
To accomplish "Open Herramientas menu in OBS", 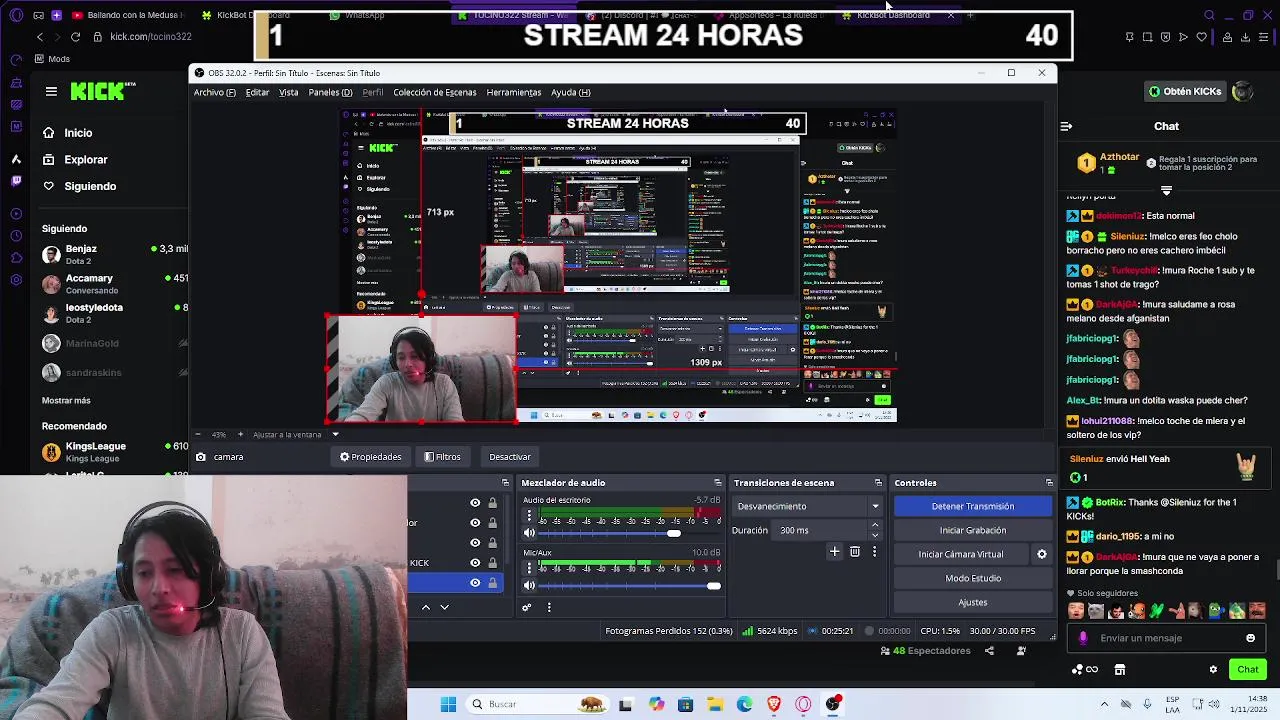I will coord(513,92).
